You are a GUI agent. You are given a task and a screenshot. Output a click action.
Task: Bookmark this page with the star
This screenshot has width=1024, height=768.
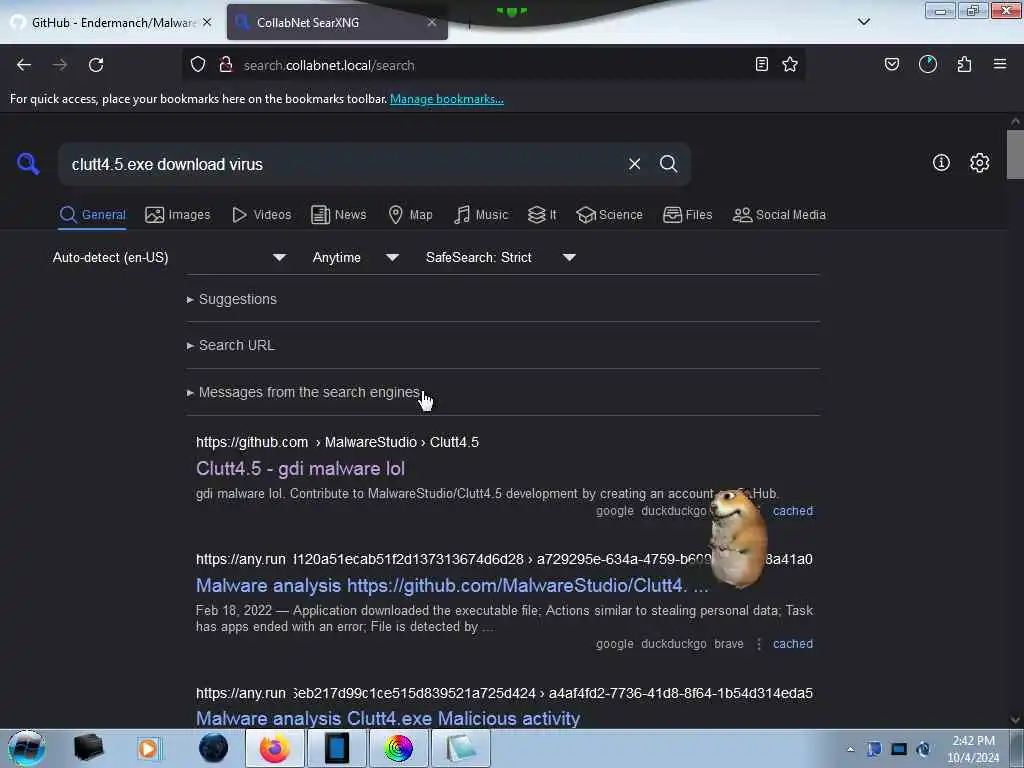point(790,64)
